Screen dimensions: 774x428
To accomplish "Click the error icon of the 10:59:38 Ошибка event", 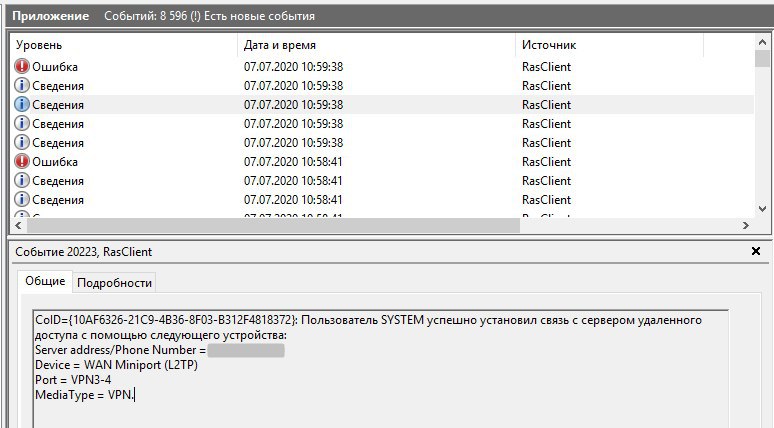I will (22, 67).
